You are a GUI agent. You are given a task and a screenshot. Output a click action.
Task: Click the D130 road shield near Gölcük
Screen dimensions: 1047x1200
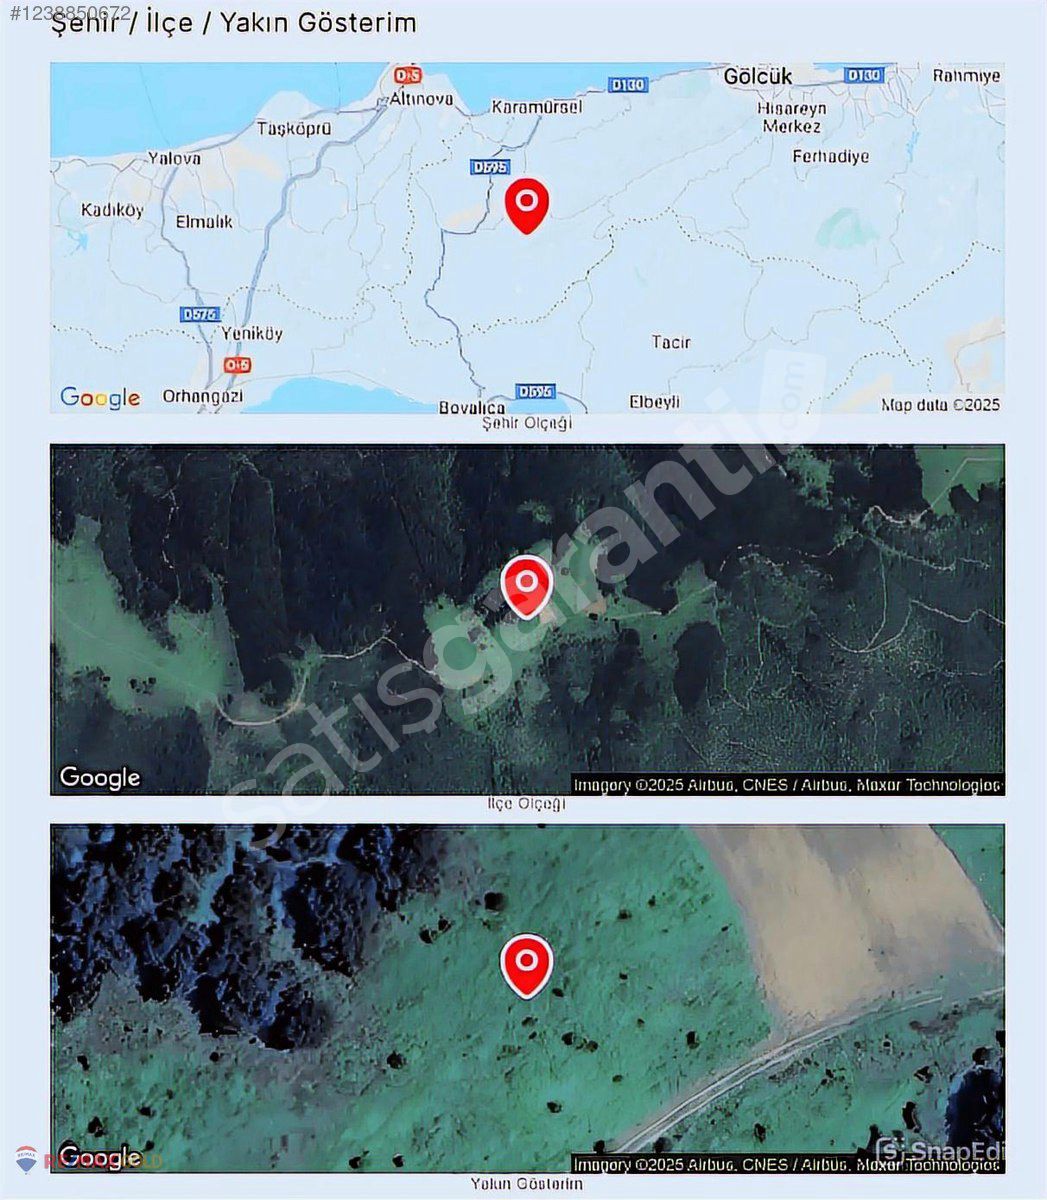pos(864,75)
